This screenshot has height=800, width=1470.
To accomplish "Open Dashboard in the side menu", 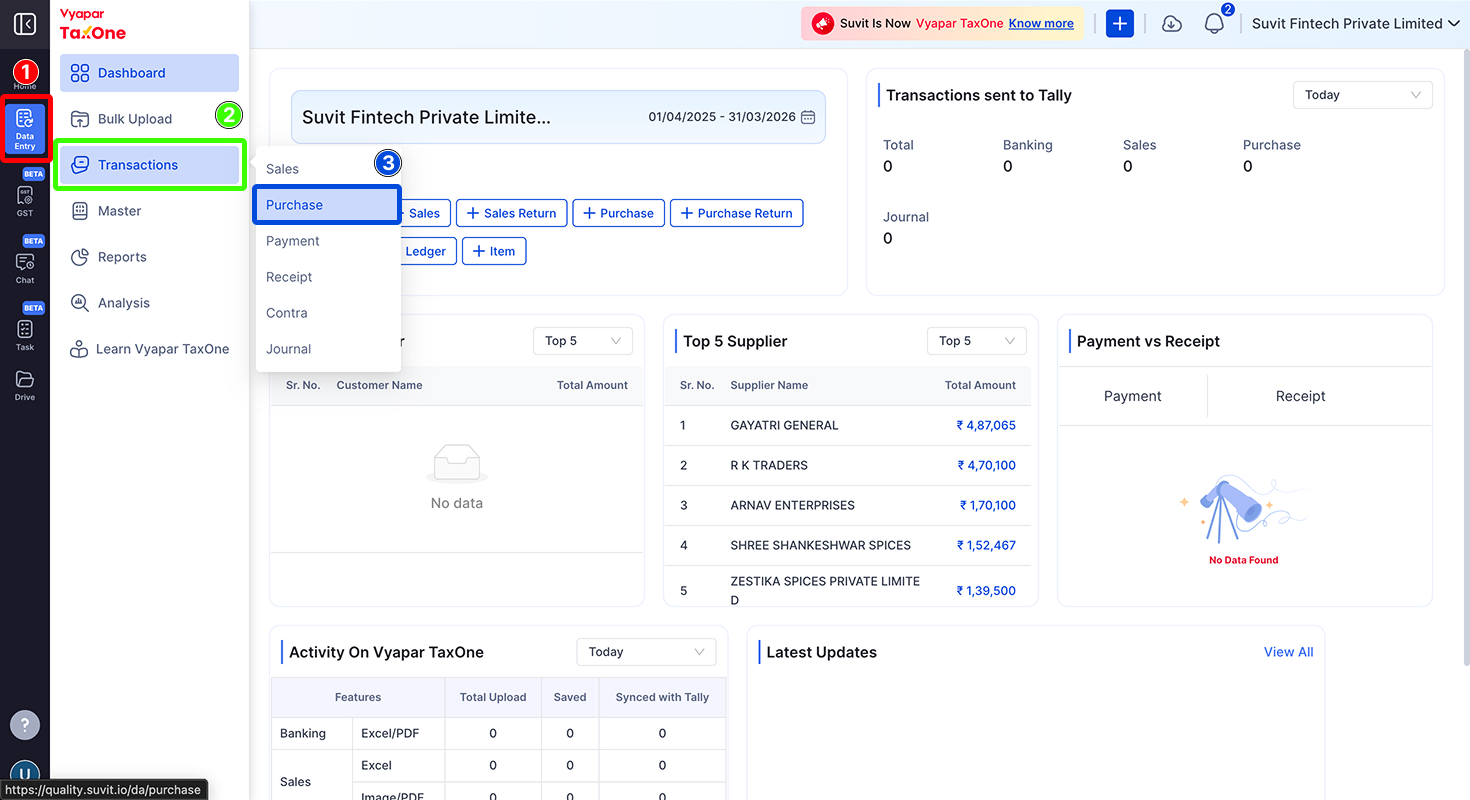I will (149, 73).
